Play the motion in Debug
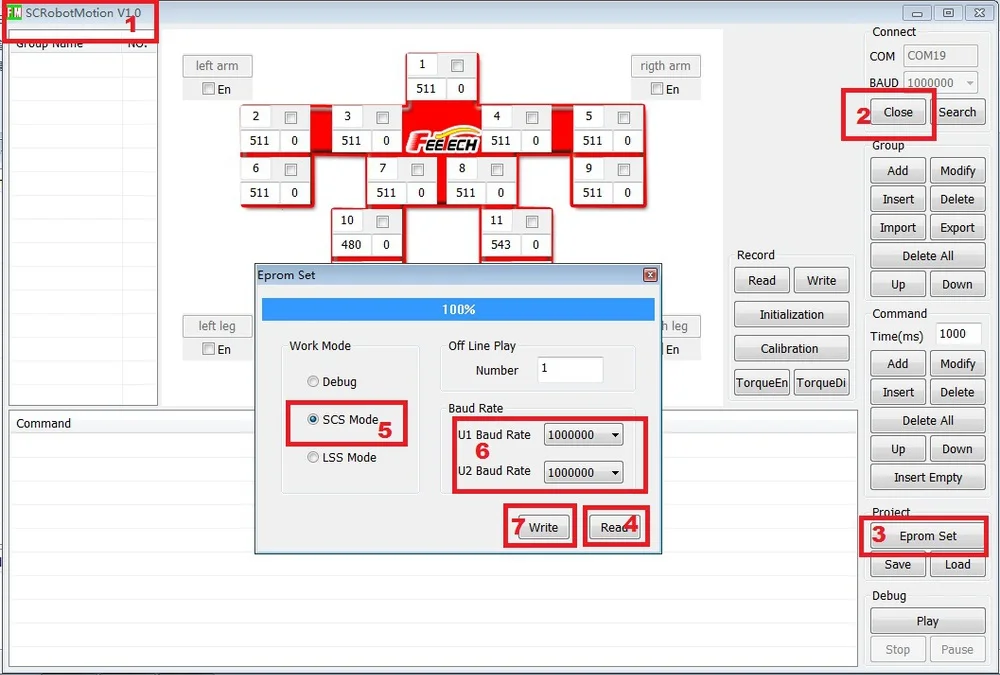1000x675 pixels. coord(928,621)
